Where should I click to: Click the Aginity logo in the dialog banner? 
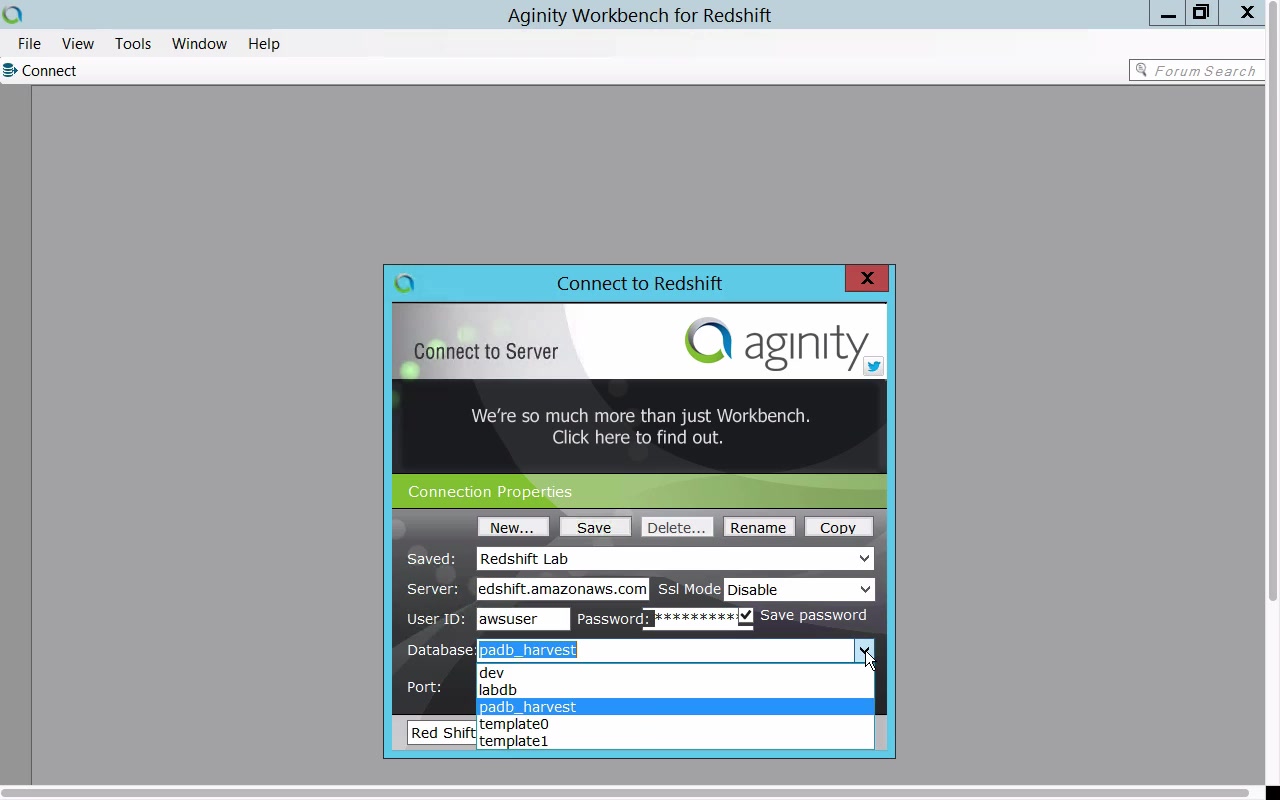(x=777, y=342)
